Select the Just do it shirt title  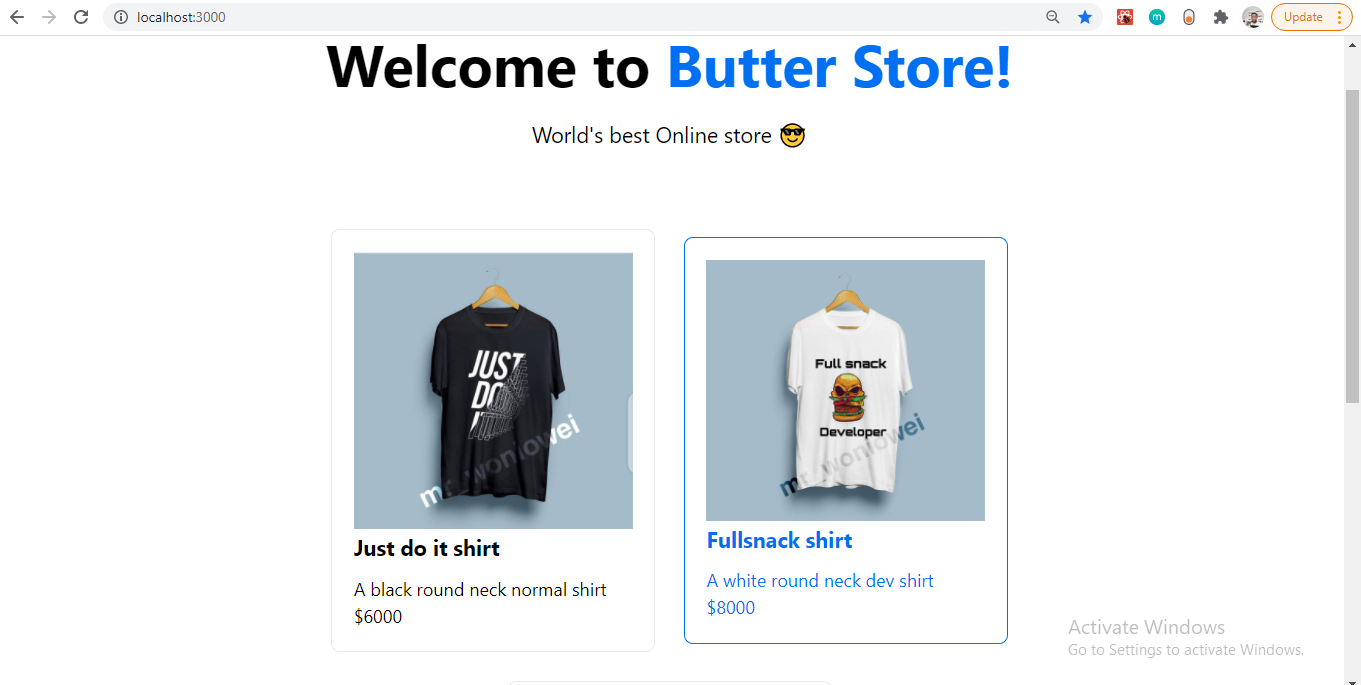[x=427, y=548]
